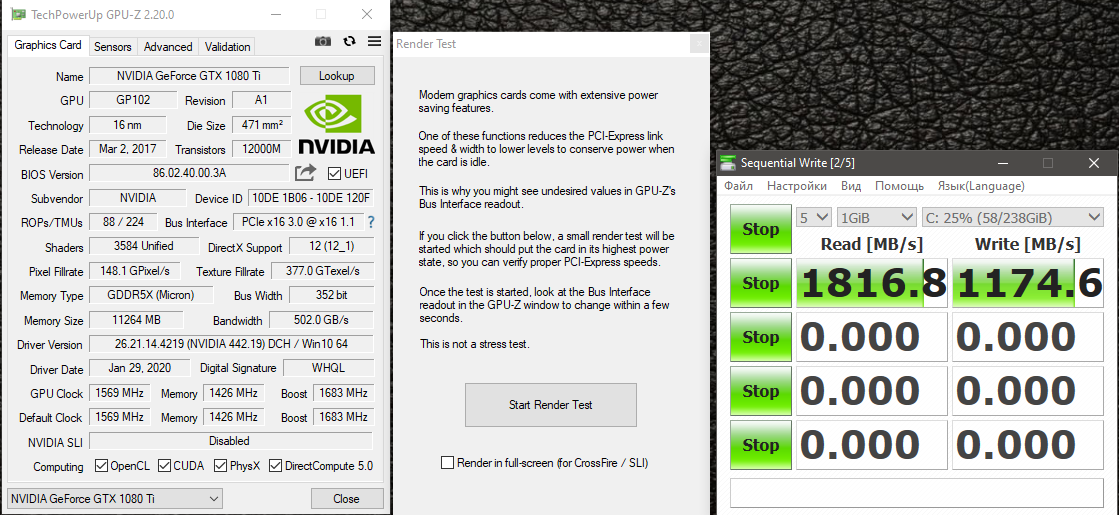
Task: Open the drive C: 25% dropdown
Action: tap(1013, 217)
